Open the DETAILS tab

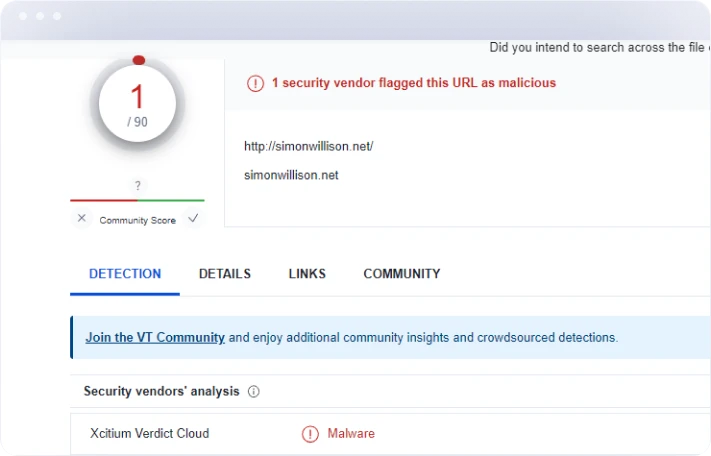coord(225,274)
